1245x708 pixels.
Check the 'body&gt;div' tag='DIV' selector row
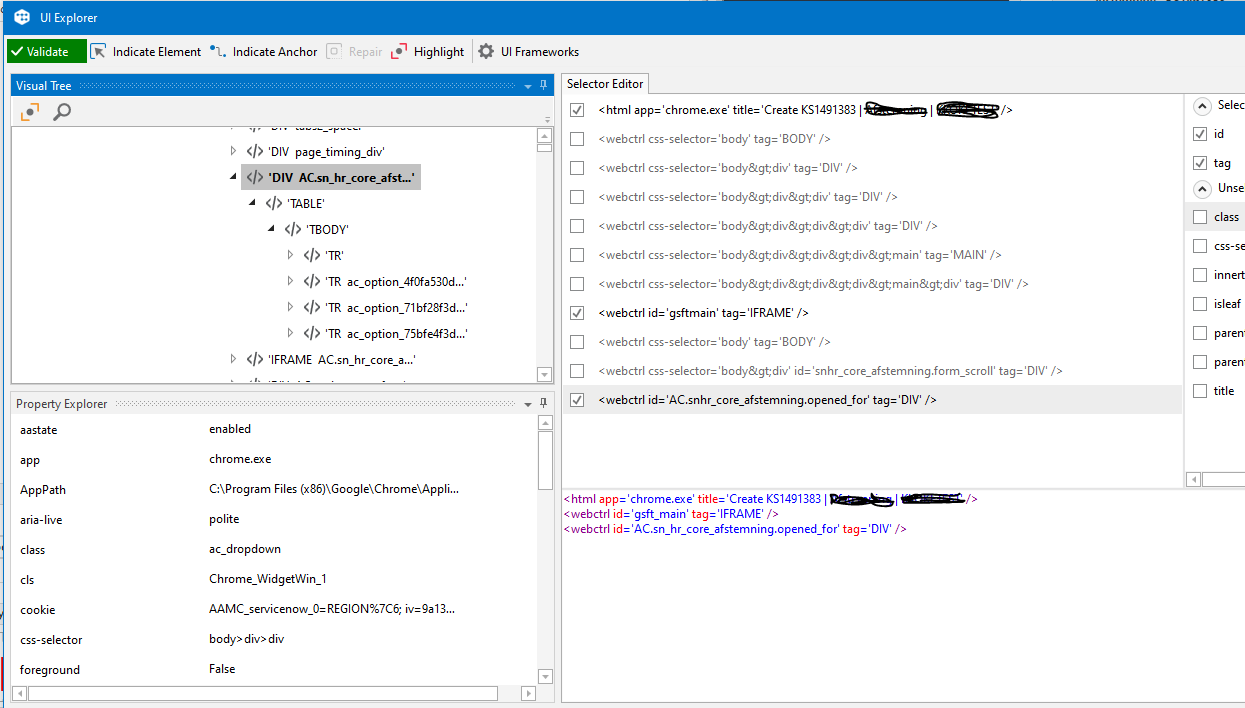coord(577,168)
